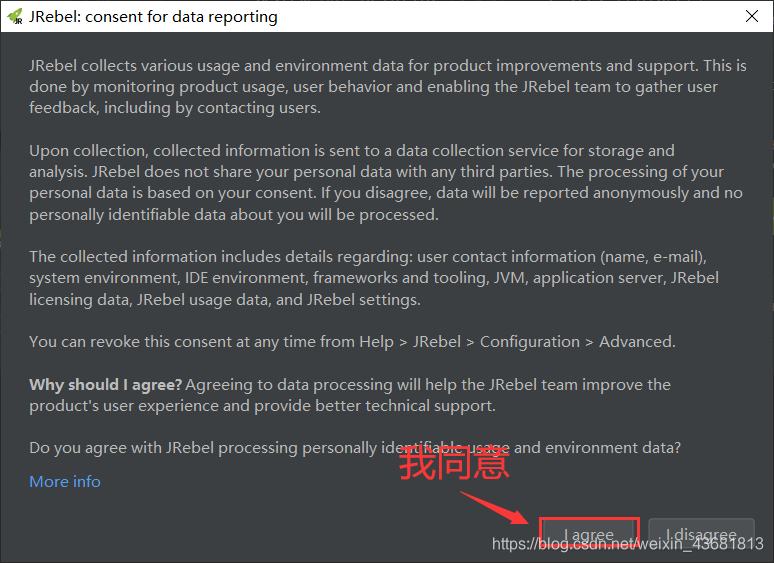
Task: Decline using the I disagree button
Action: tap(701, 534)
